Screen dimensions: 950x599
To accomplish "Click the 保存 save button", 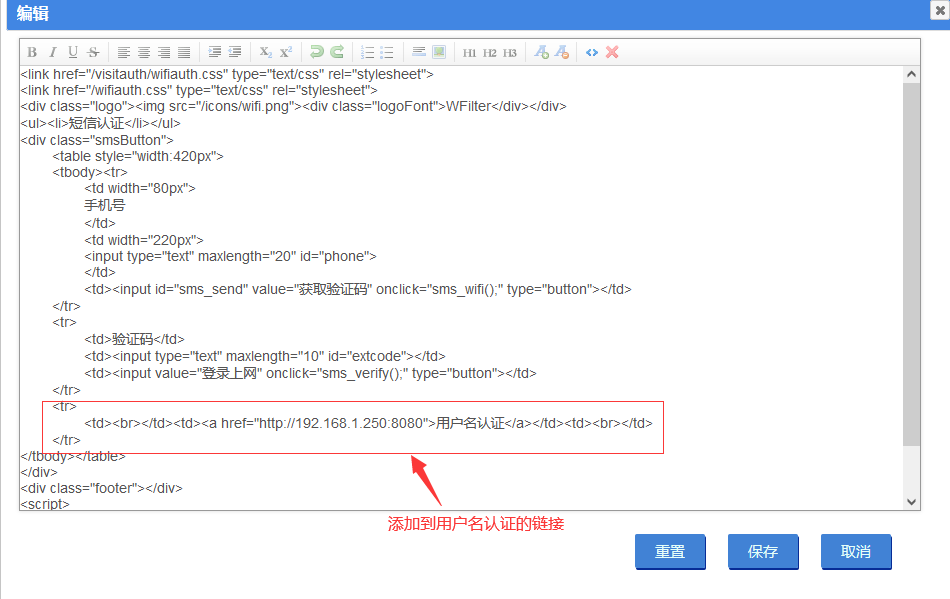I will 763,552.
